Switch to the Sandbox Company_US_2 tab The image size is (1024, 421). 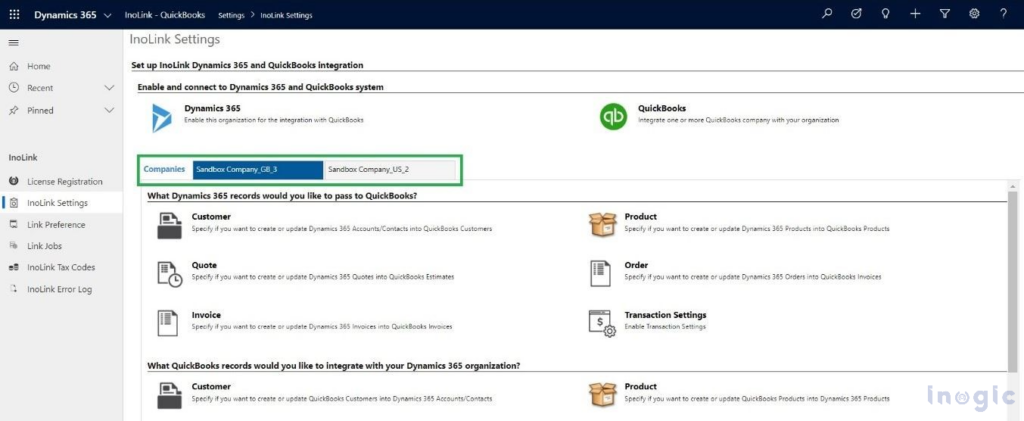tap(390, 170)
